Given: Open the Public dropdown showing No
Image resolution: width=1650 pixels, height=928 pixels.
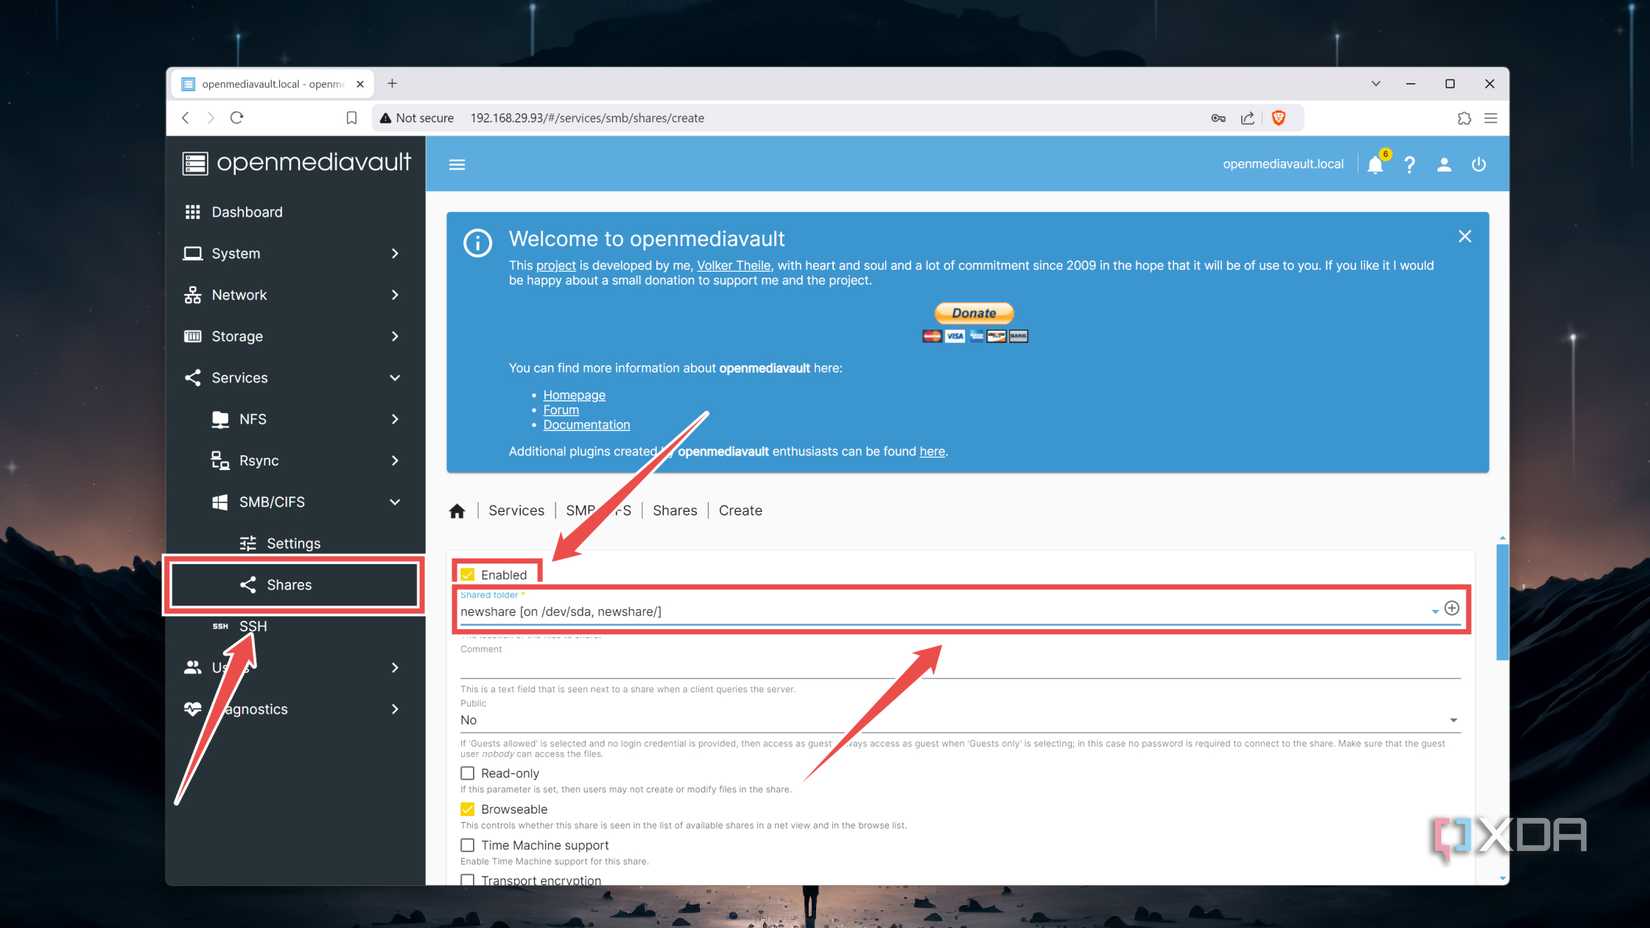Looking at the screenshot, I should (x=960, y=720).
